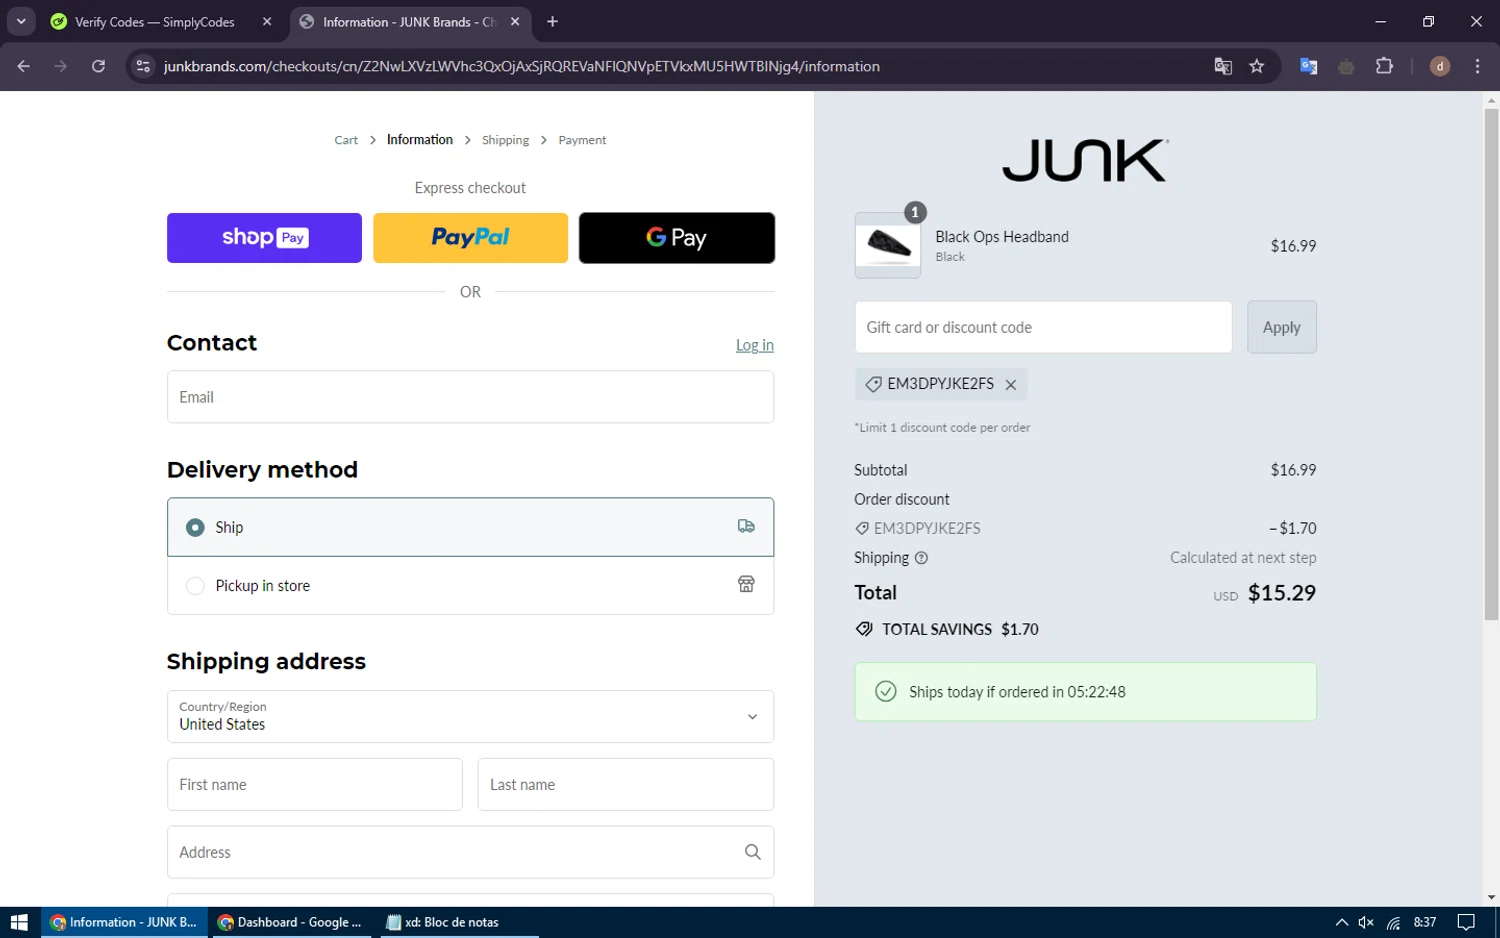The image size is (1500, 938).
Task: Click the Total Savings tag icon
Action: point(864,629)
